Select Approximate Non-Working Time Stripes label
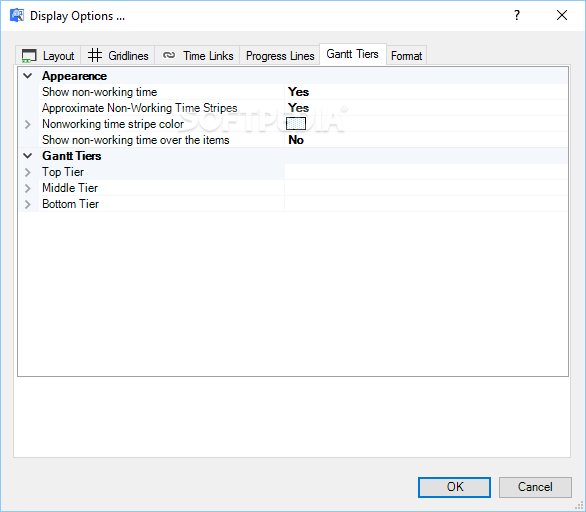This screenshot has width=586, height=512. [139, 108]
